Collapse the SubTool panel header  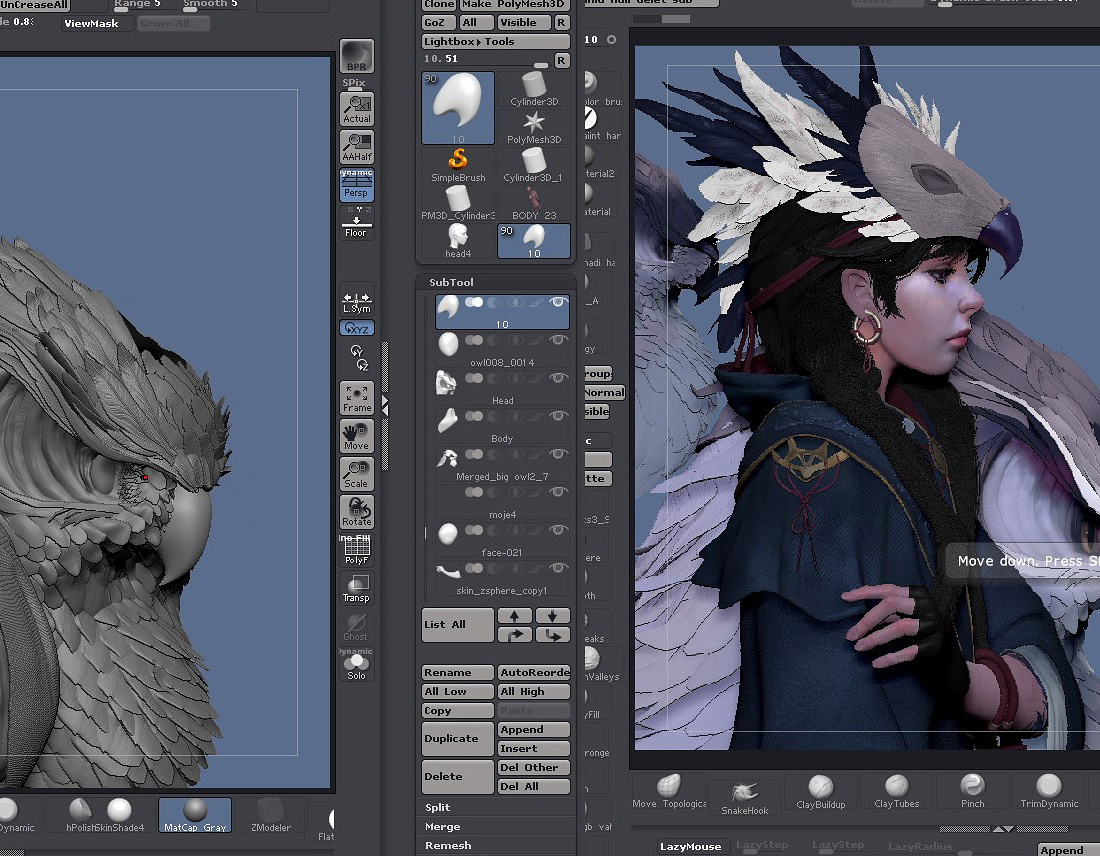coord(451,282)
